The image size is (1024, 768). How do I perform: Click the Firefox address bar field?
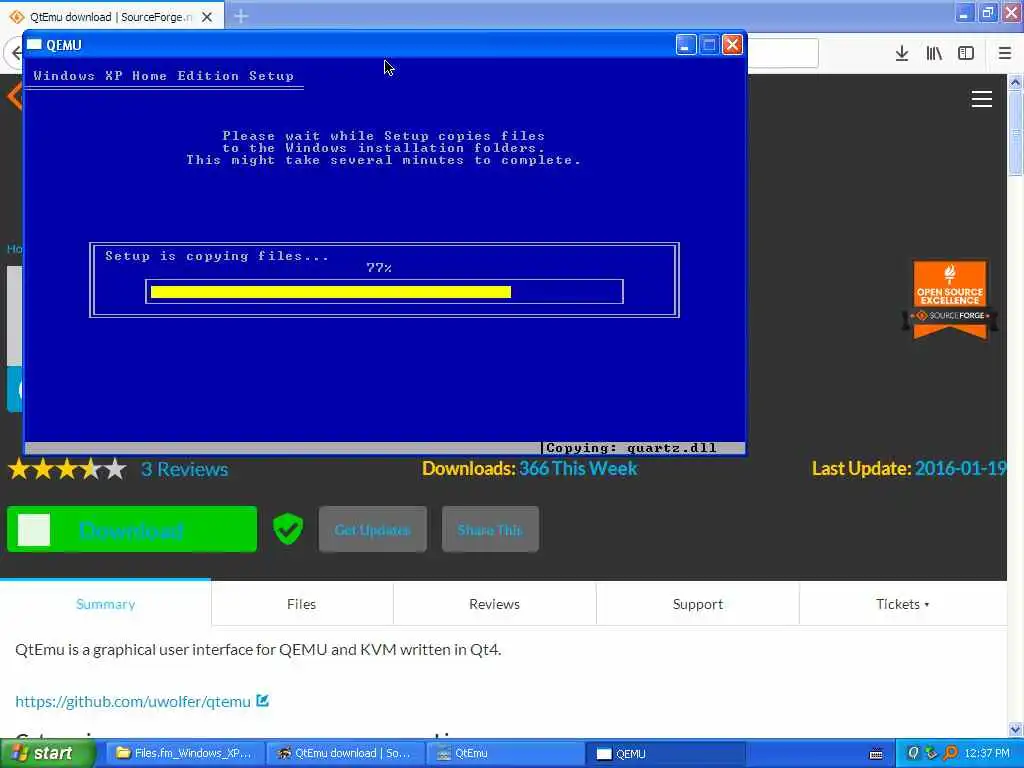click(782, 54)
